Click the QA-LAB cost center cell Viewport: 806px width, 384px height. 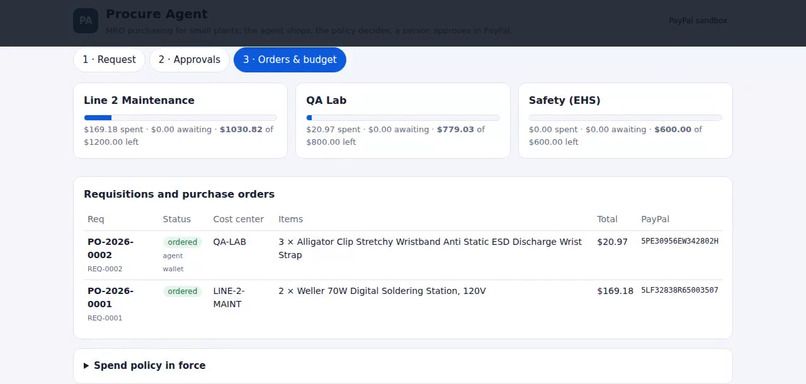point(230,242)
